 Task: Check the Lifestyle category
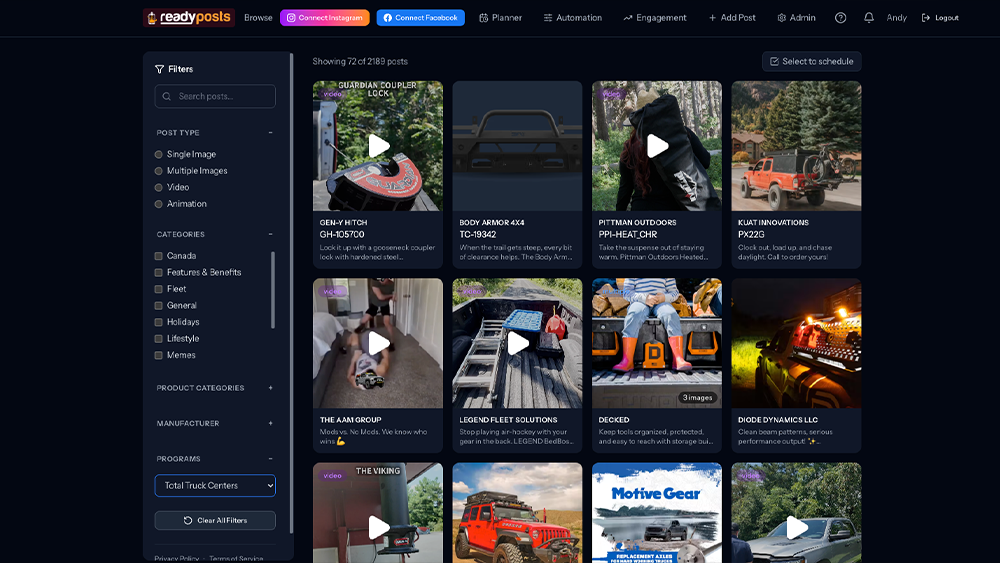tap(158, 339)
